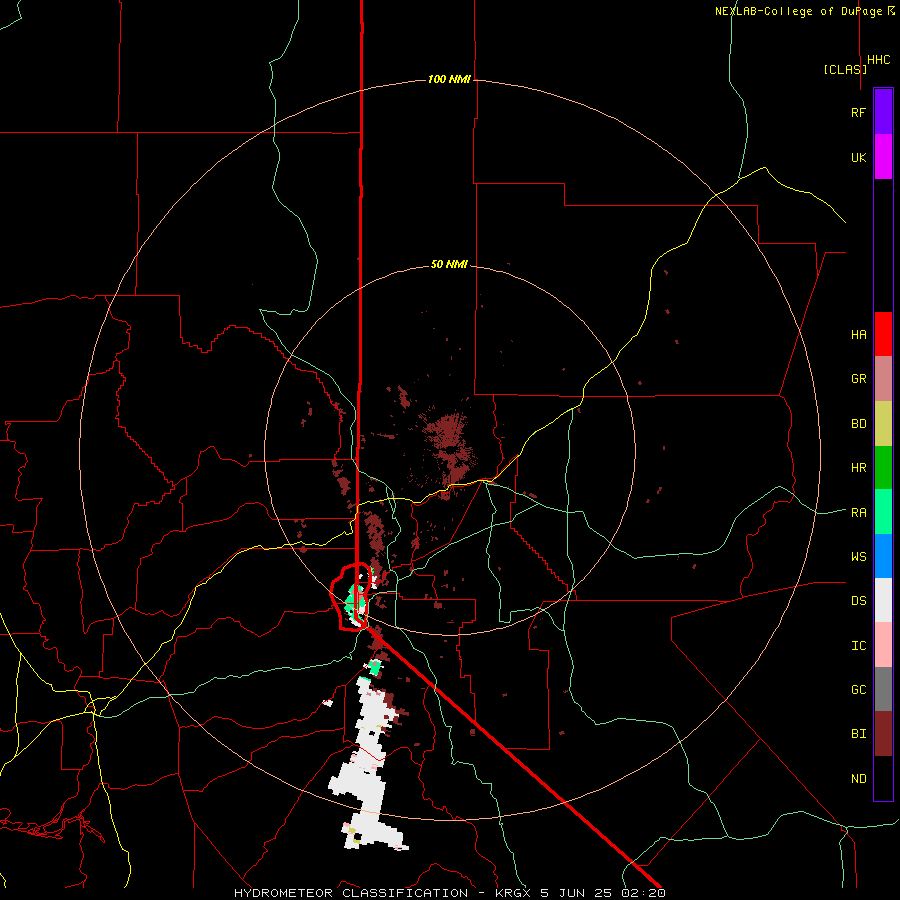Click the 100 NMI range ring label
Screen dimensions: 900x900
pyautogui.click(x=449, y=79)
